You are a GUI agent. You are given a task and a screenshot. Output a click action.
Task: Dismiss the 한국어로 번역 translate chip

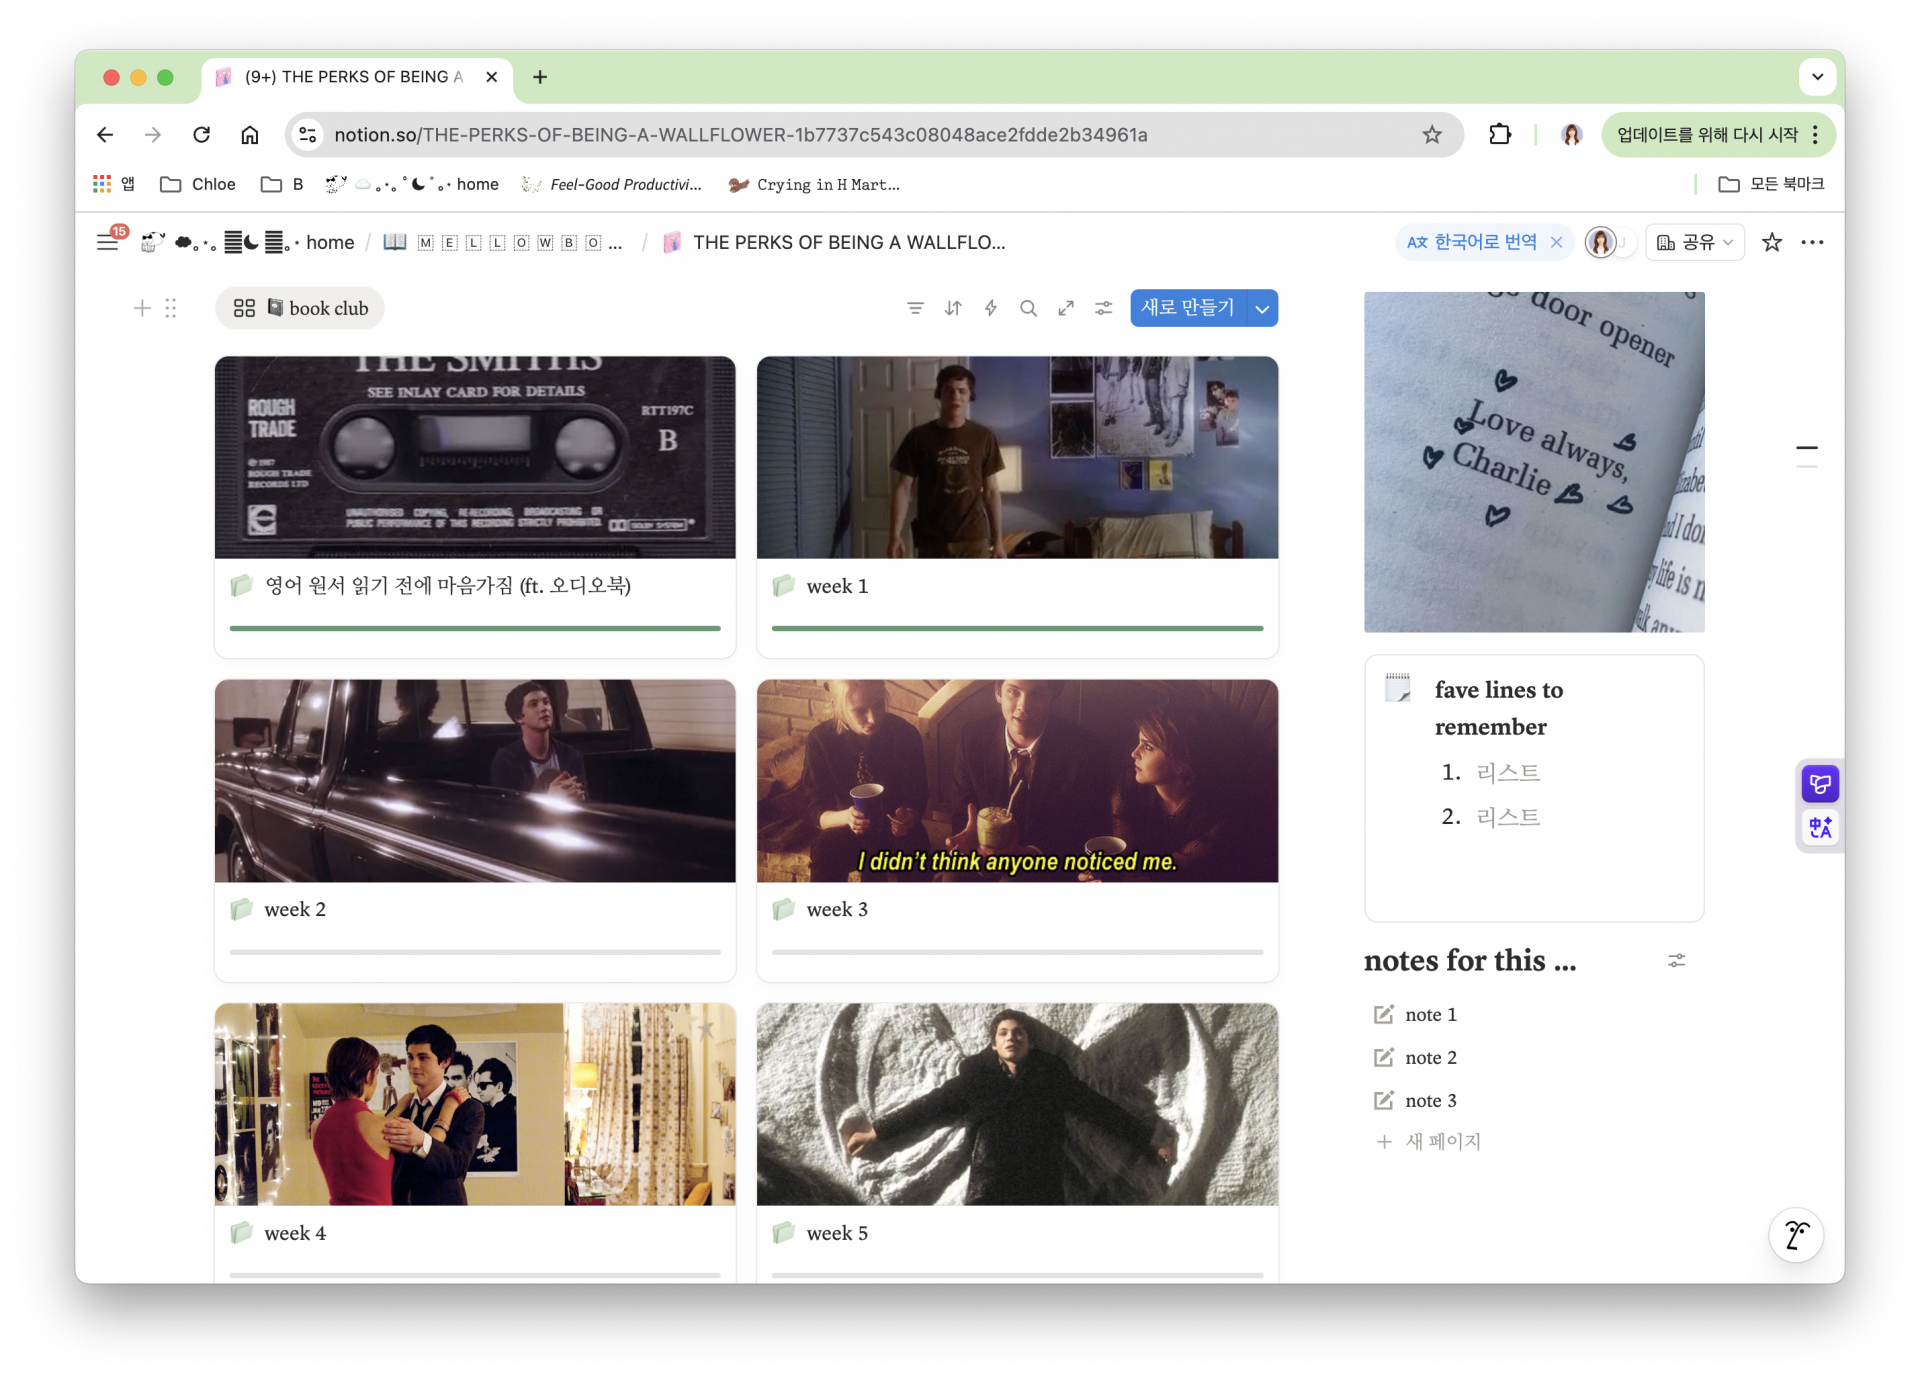point(1556,242)
